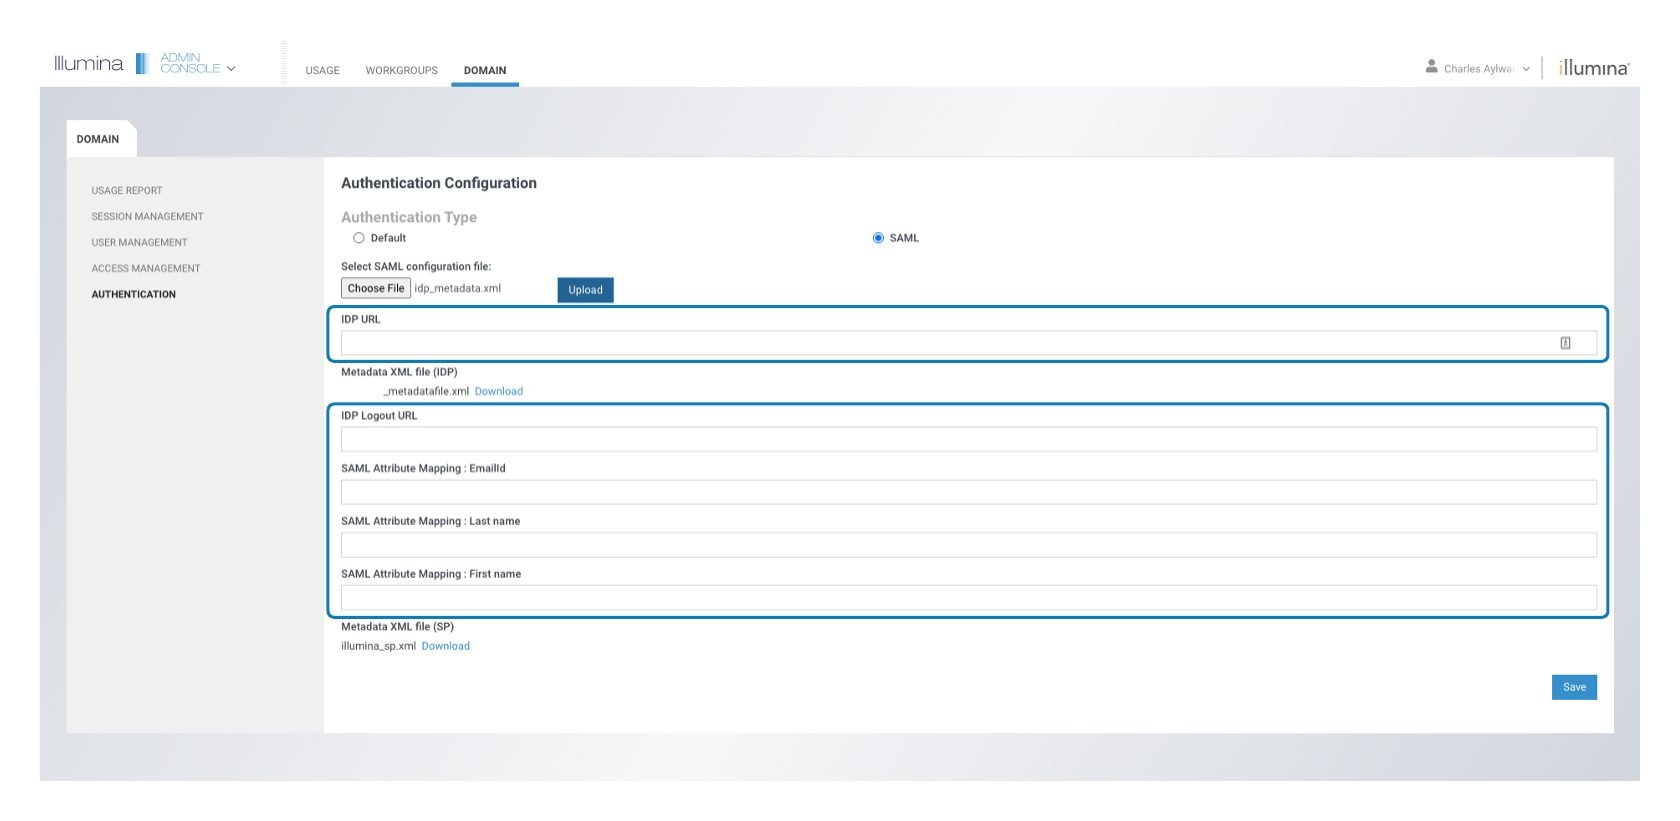Viewport: 1680px width, 821px height.
Task: Expand the Admin Console dropdown
Action: [x=231, y=69]
